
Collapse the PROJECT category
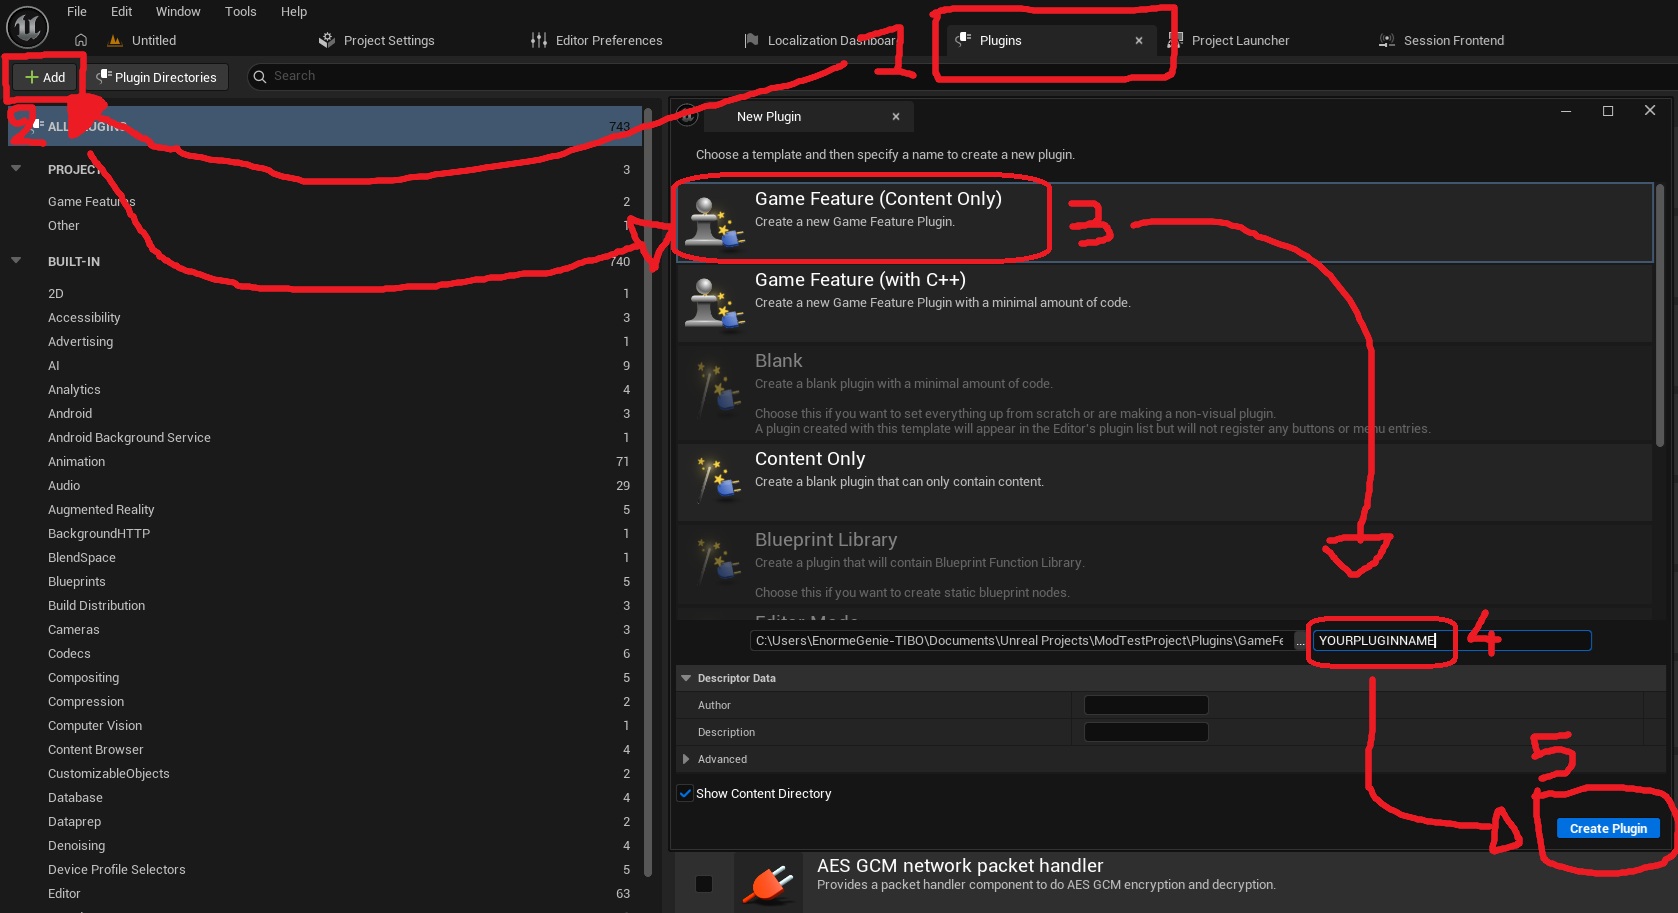16,169
